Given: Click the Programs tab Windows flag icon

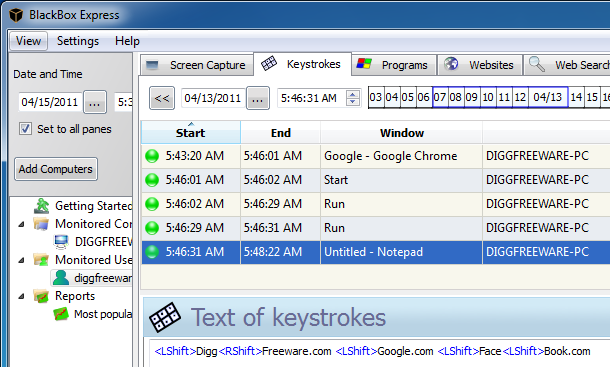Looking at the screenshot, I should click(x=365, y=64).
